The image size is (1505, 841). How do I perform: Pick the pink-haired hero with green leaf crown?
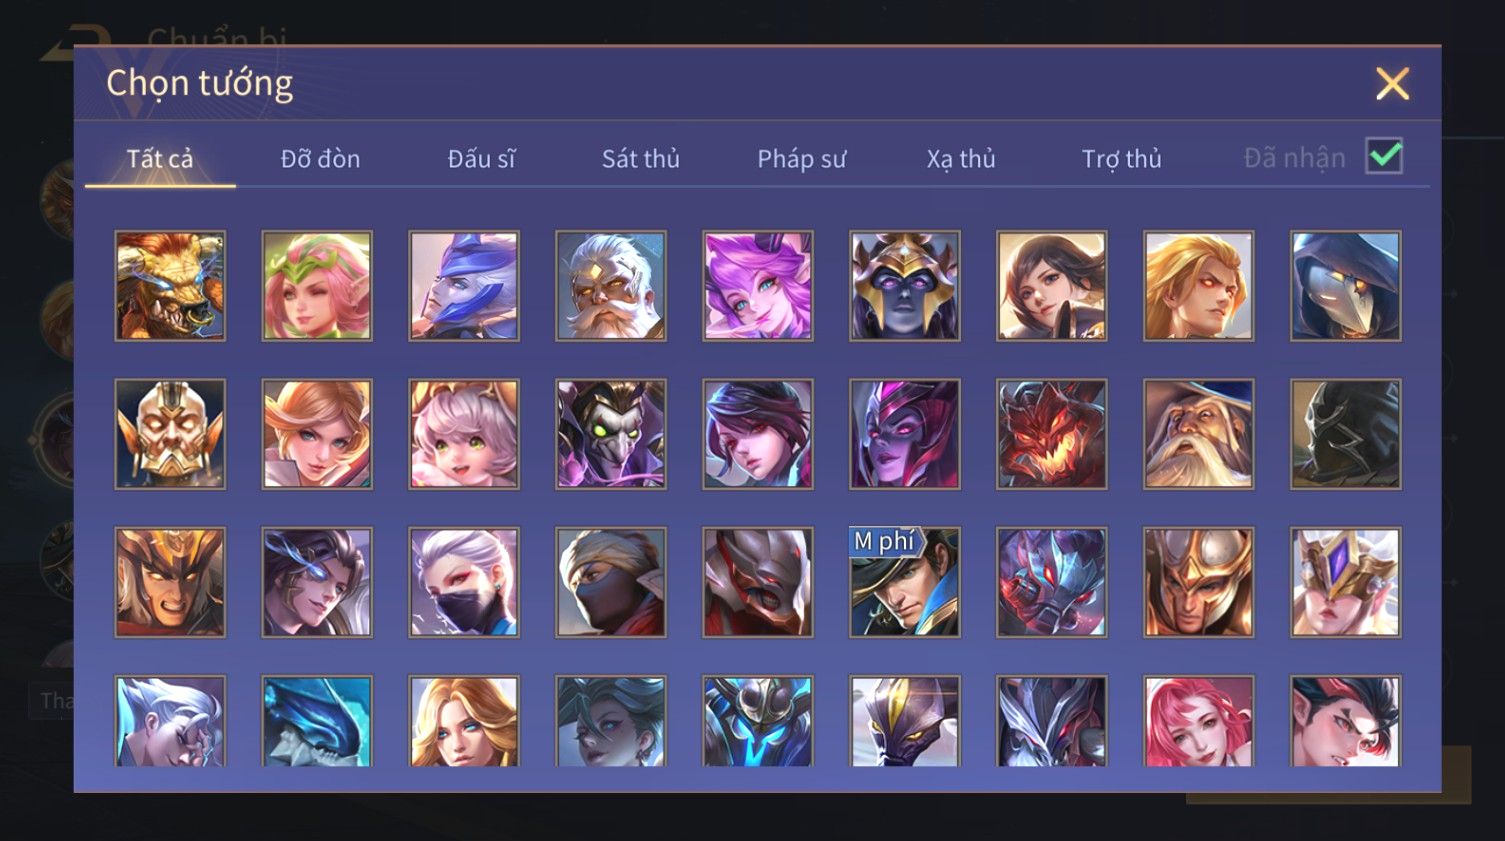coord(317,286)
